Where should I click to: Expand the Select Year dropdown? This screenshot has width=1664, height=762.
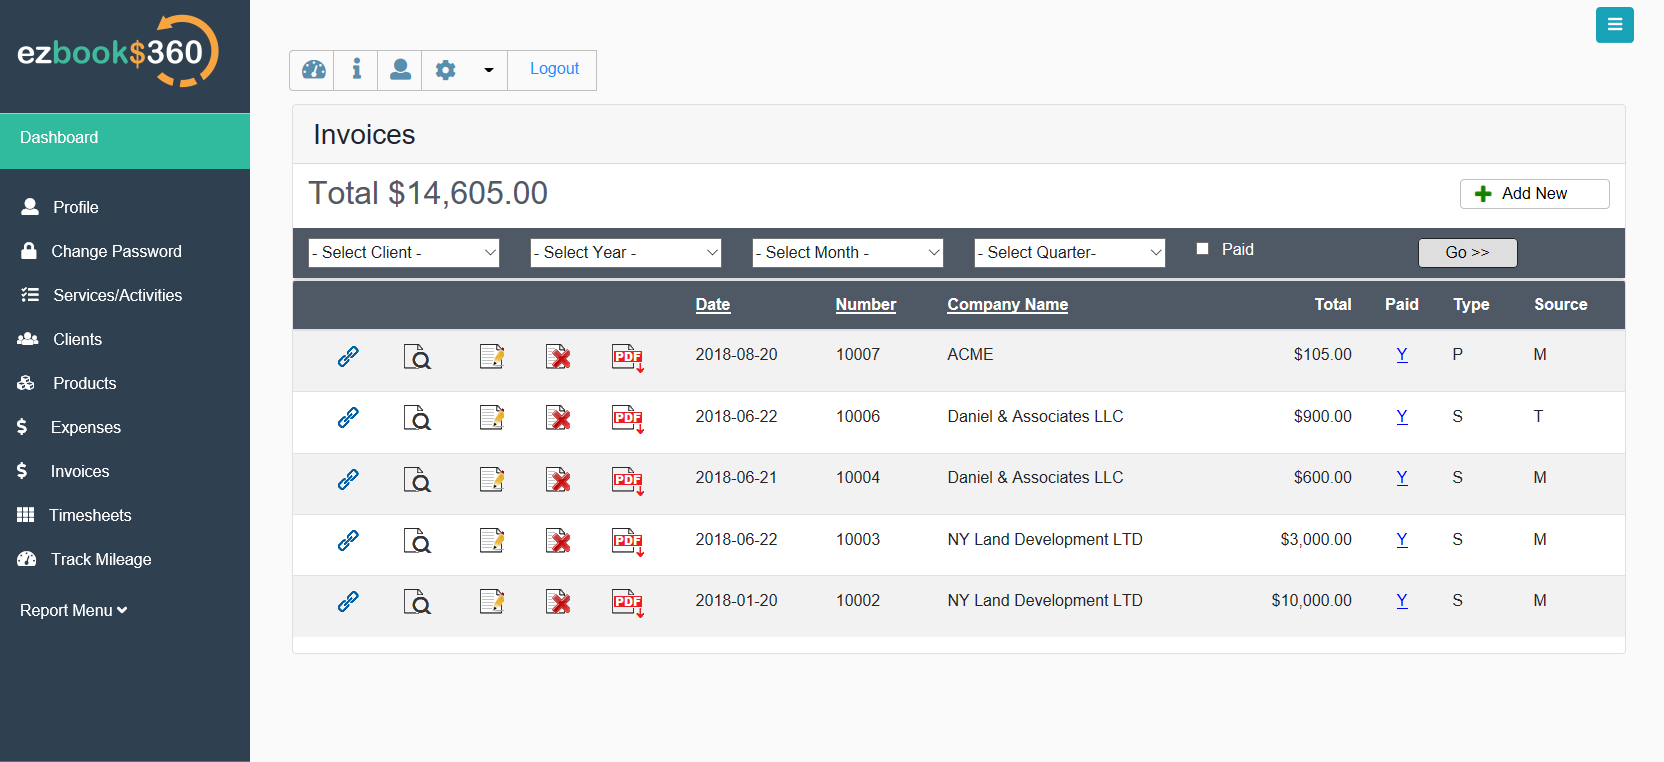click(626, 253)
